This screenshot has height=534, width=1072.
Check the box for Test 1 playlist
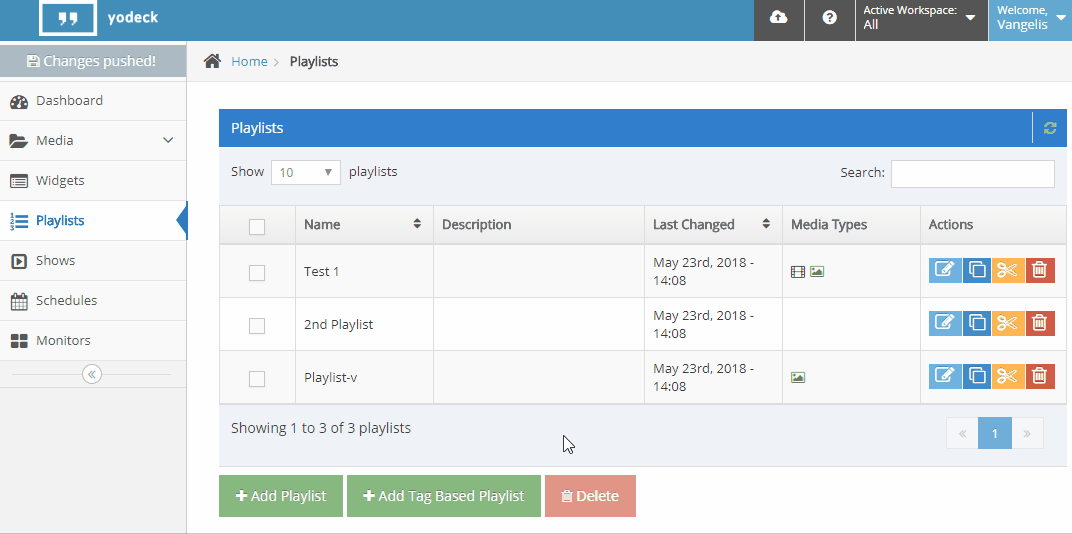click(x=257, y=272)
